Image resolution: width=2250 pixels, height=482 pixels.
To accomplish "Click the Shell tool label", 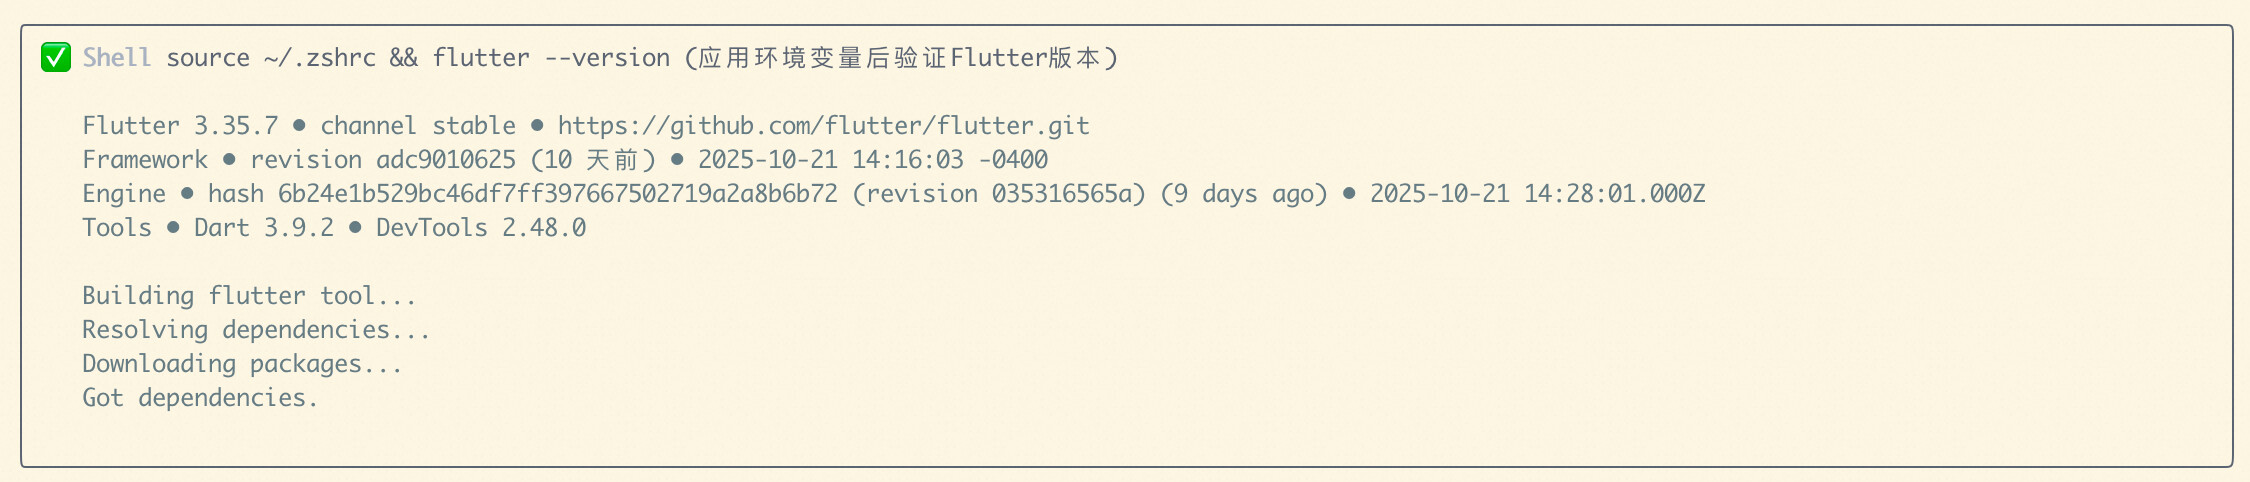I will pos(116,58).
